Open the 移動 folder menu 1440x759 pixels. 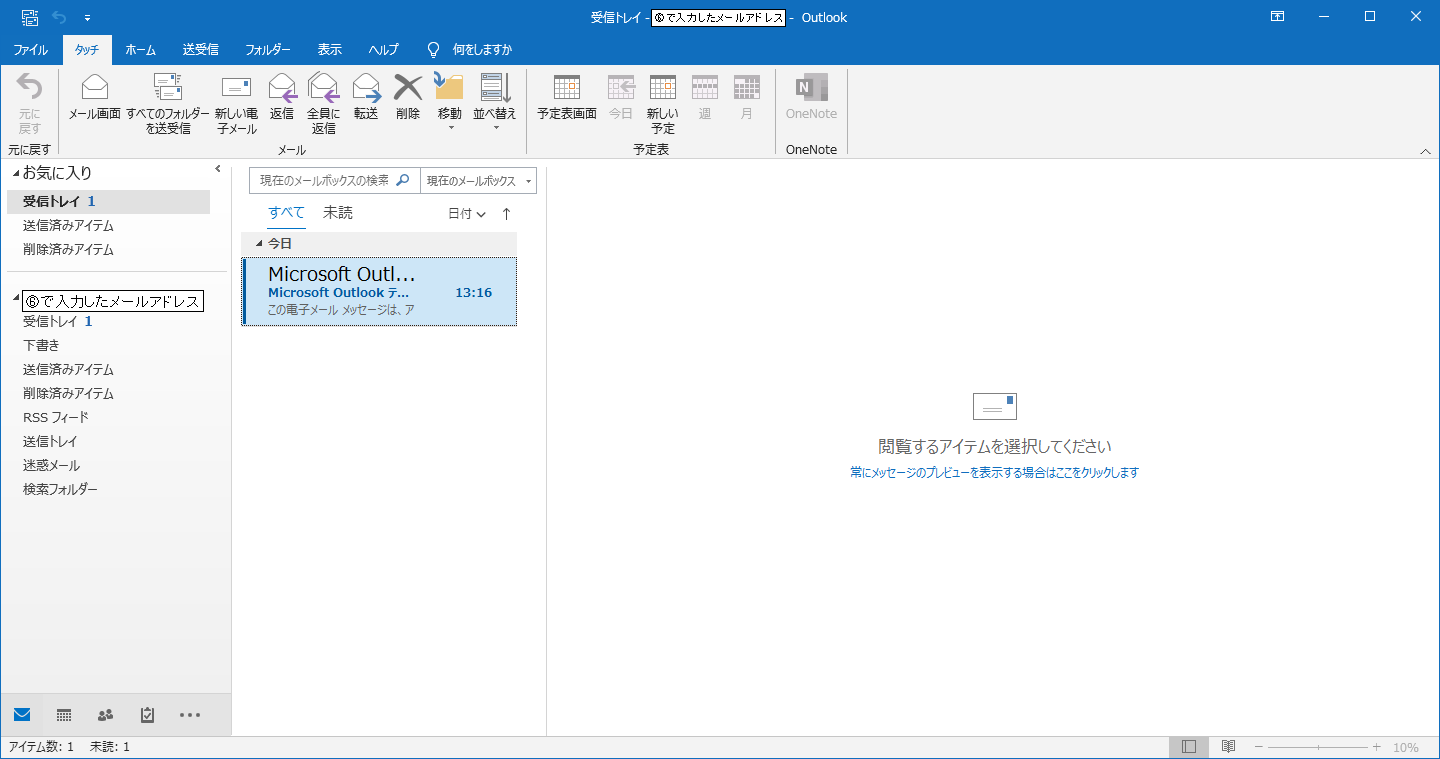pos(450,102)
